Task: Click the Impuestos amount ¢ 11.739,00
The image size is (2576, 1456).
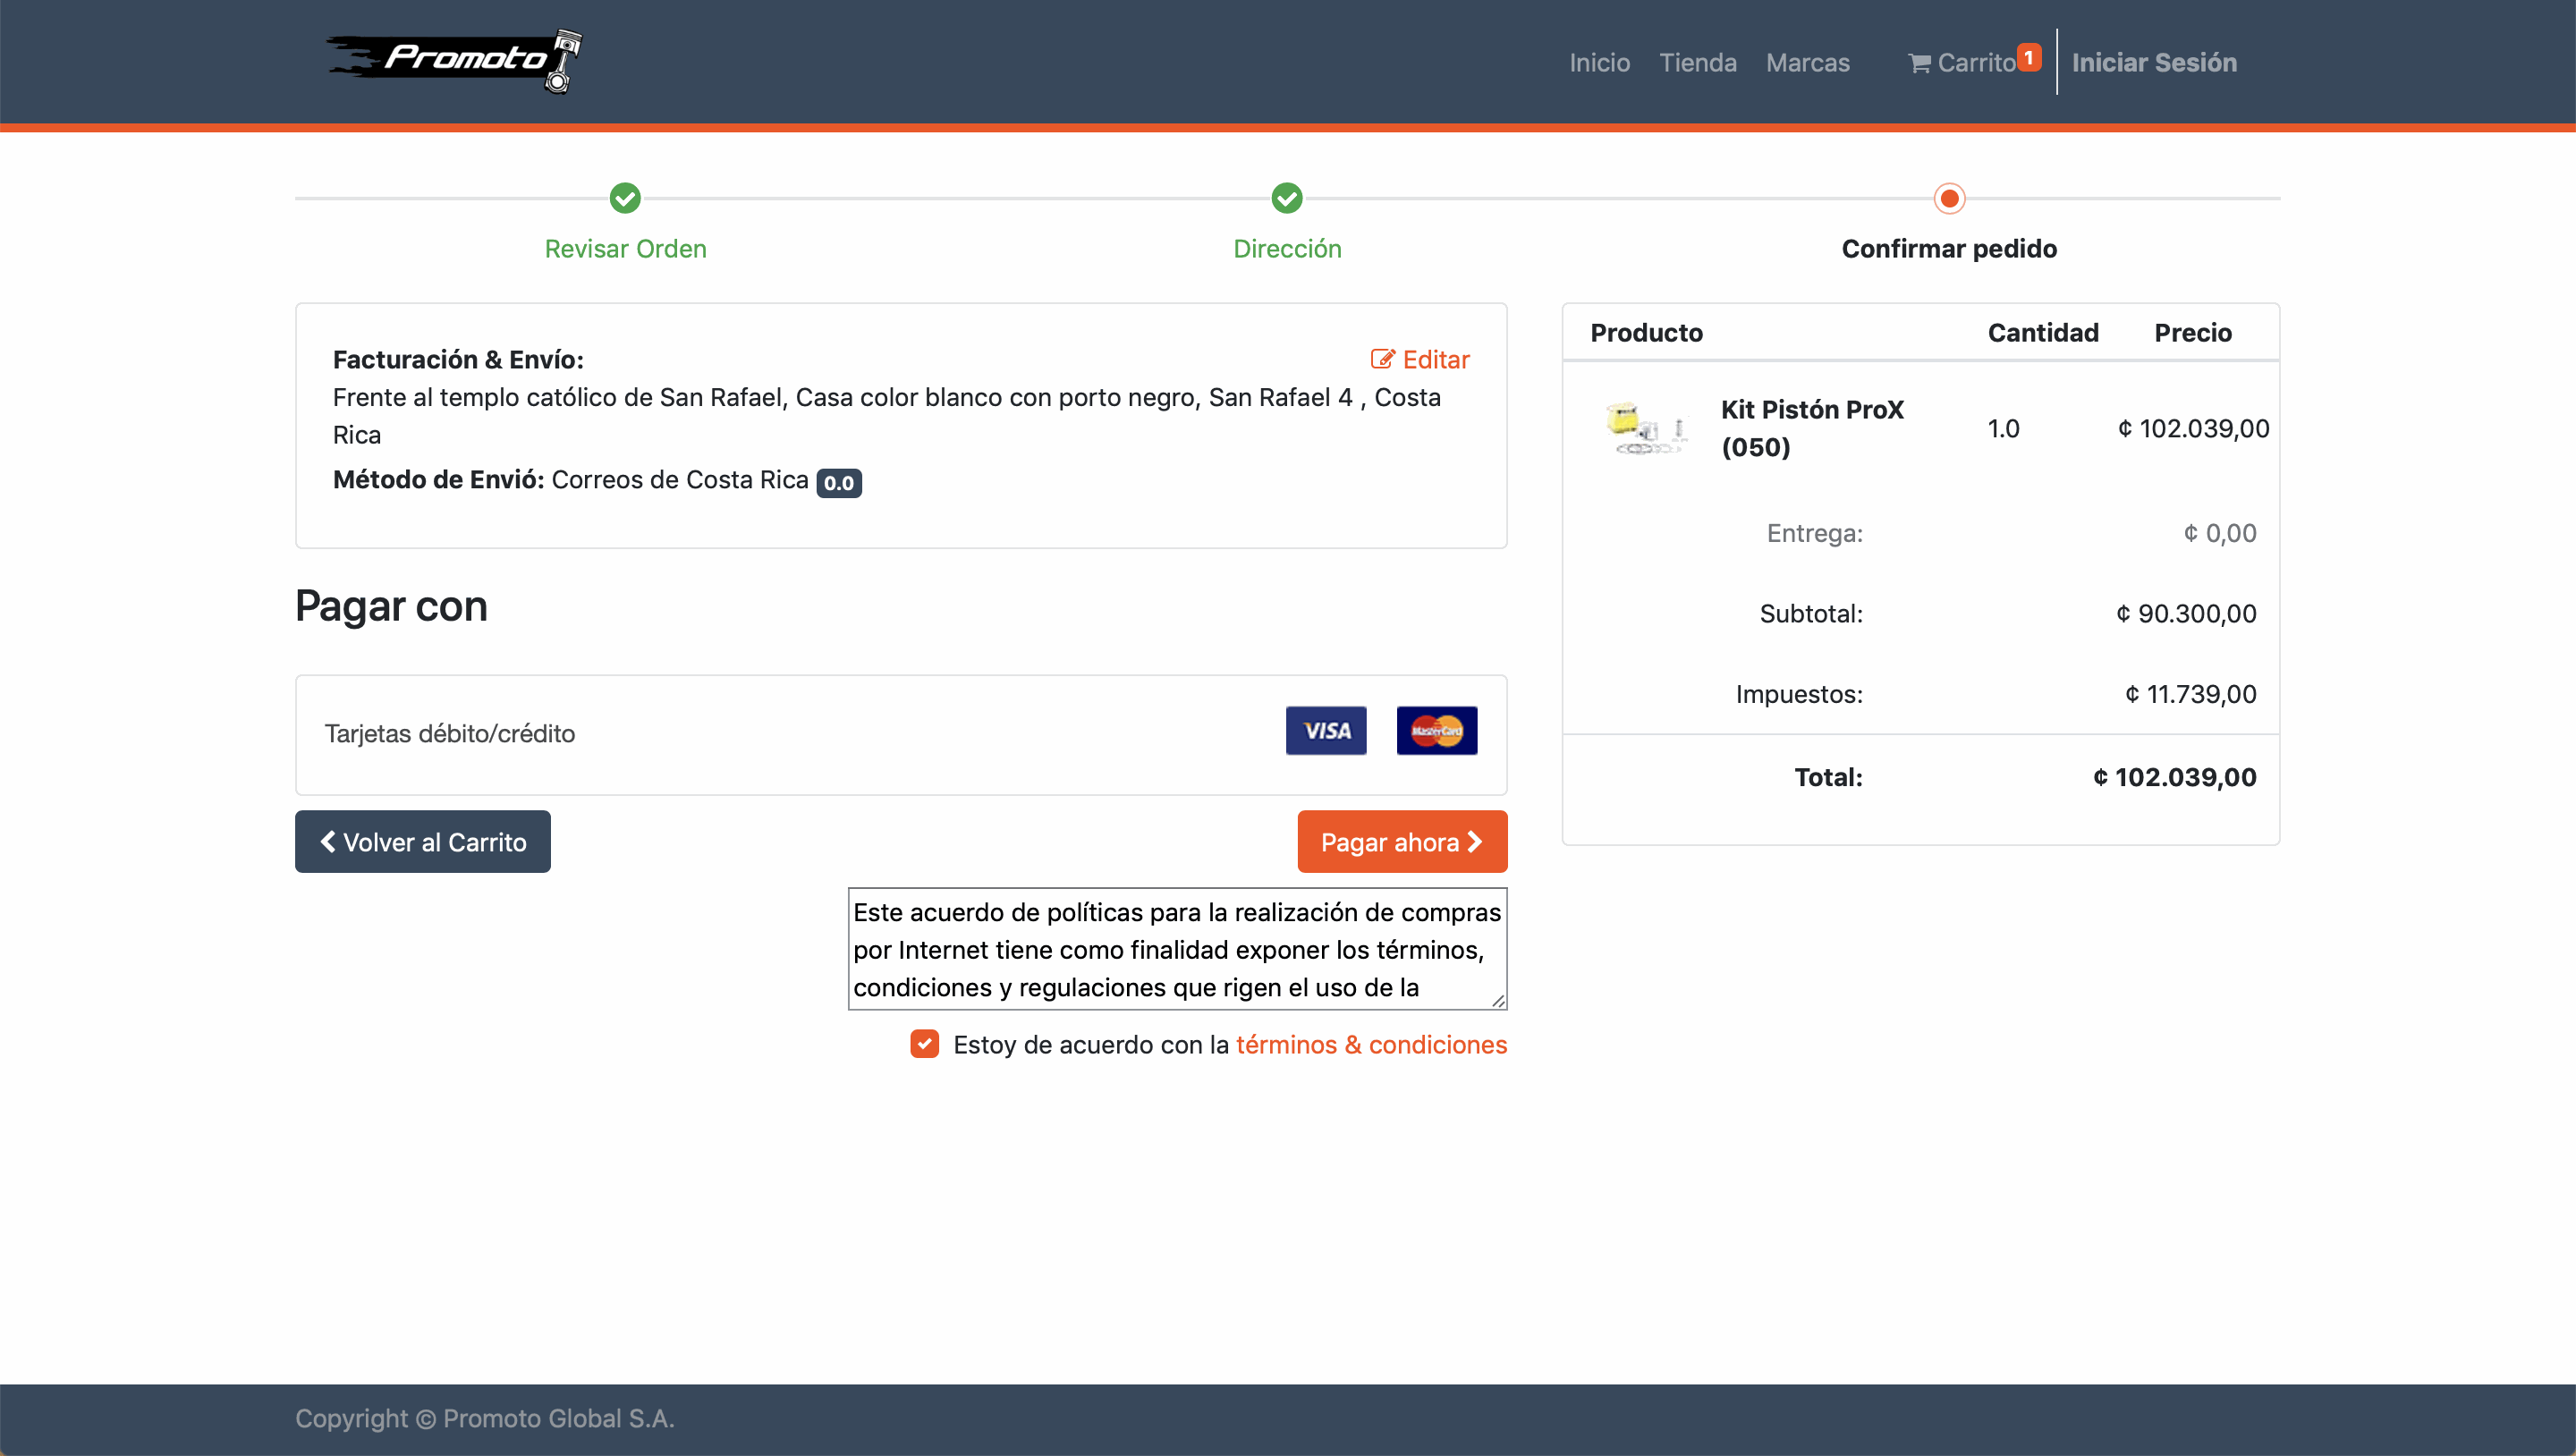Action: (x=2190, y=693)
